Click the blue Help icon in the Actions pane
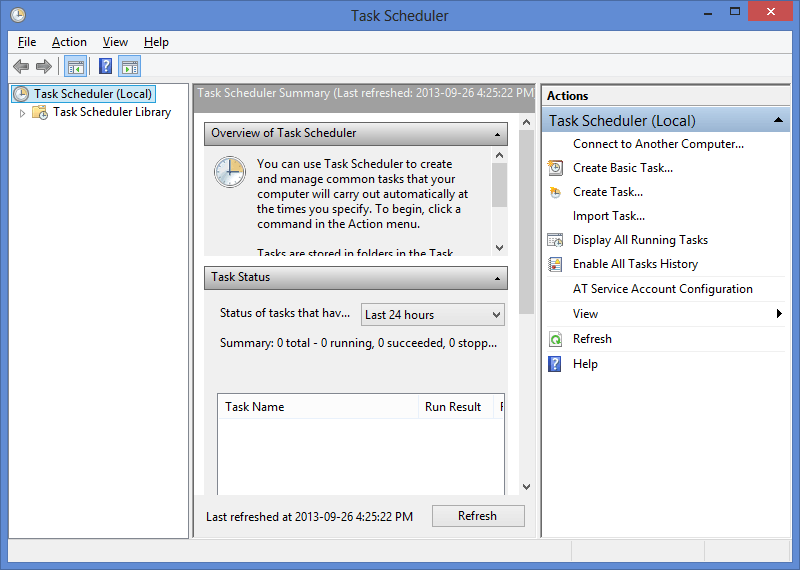This screenshot has height=570, width=800. point(555,364)
